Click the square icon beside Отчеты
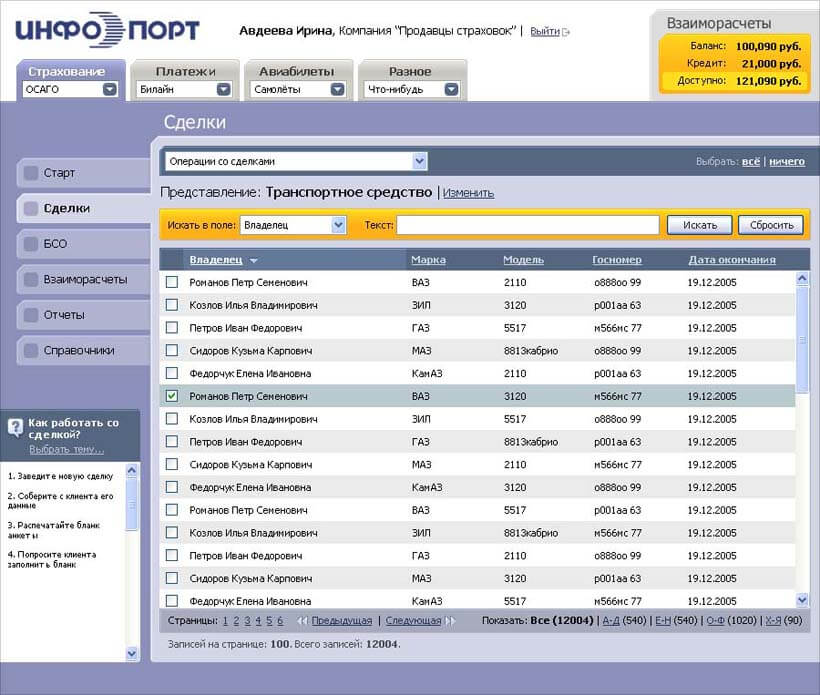The height and width of the screenshot is (695, 820). [31, 315]
